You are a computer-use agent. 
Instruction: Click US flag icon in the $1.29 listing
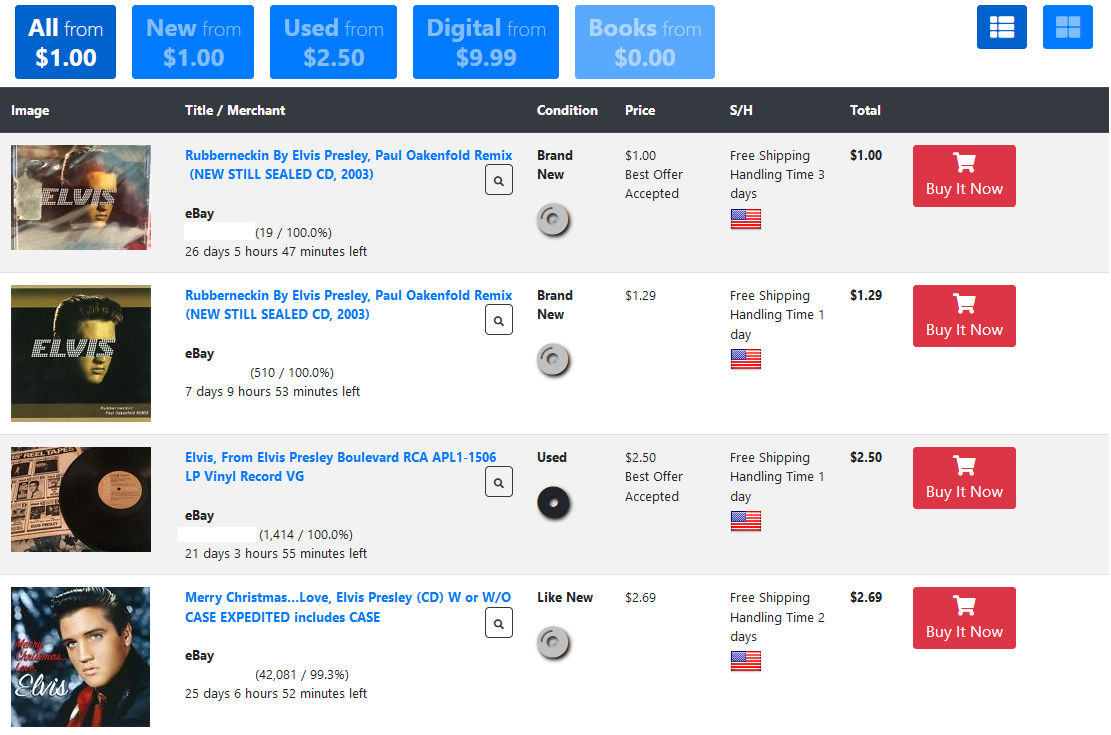pos(745,359)
